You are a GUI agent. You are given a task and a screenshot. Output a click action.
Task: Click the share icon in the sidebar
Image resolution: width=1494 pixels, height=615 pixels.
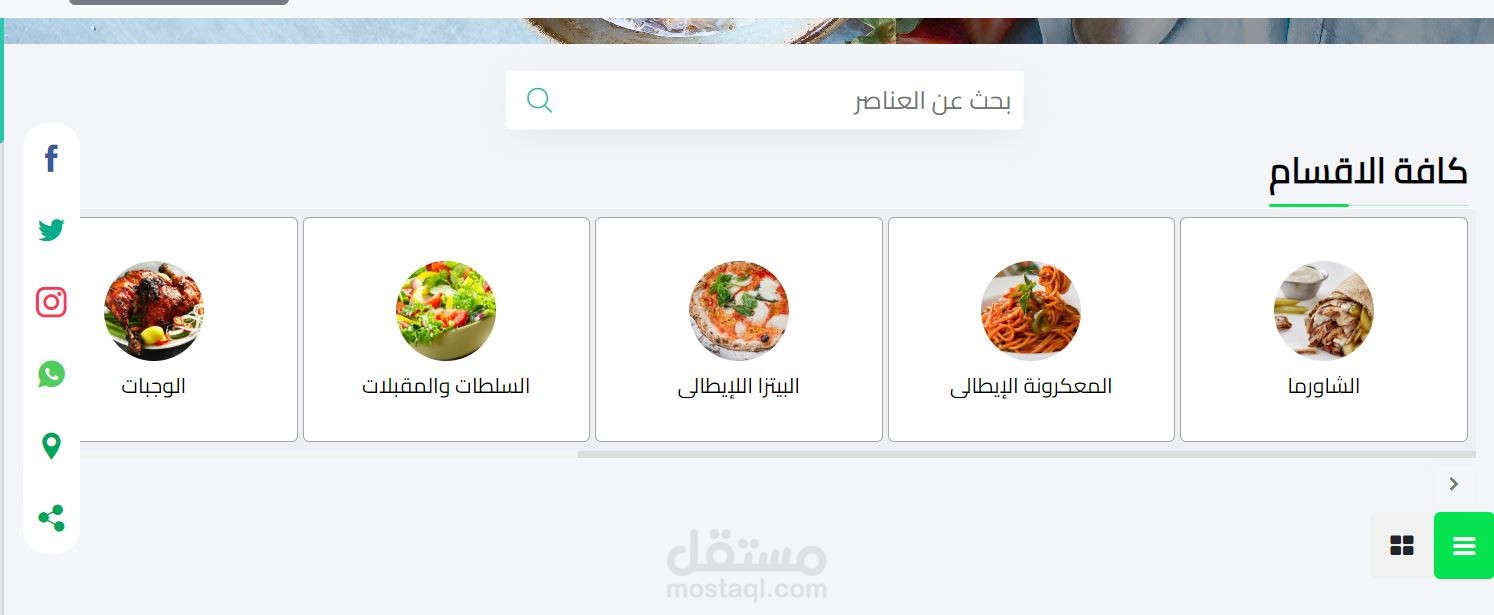coord(51,518)
